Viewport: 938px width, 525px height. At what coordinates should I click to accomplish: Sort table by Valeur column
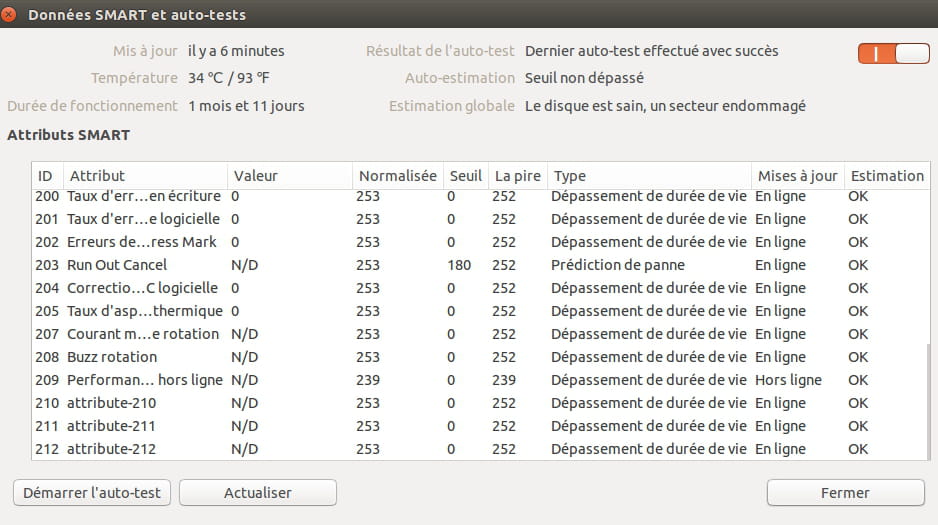pos(290,176)
